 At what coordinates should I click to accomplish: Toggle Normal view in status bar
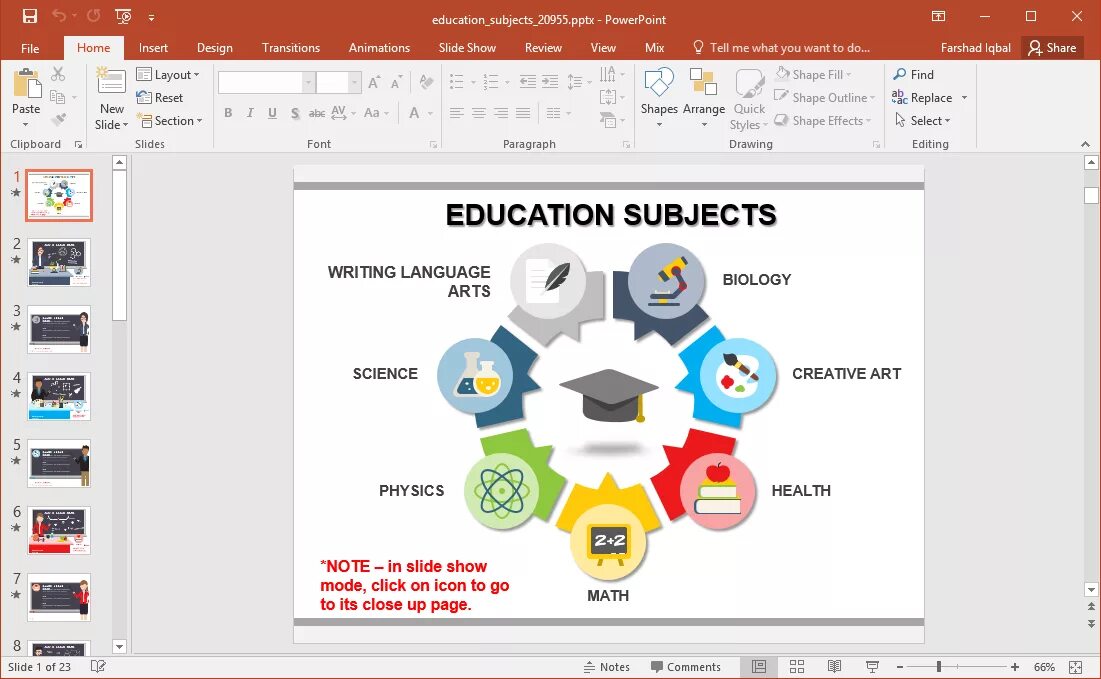(759, 666)
